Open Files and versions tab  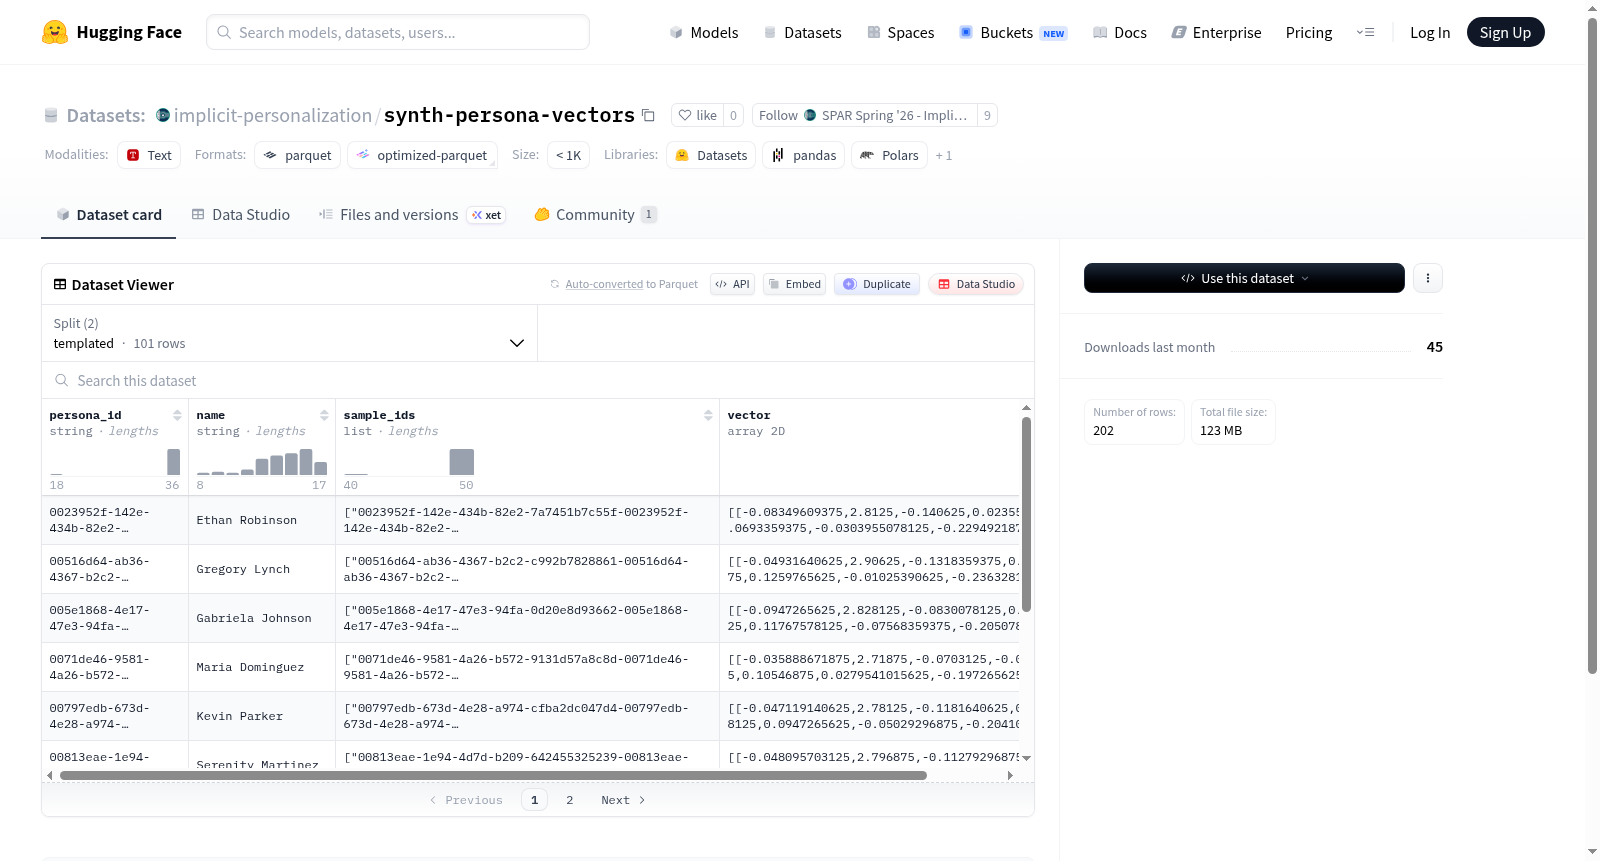(x=412, y=214)
